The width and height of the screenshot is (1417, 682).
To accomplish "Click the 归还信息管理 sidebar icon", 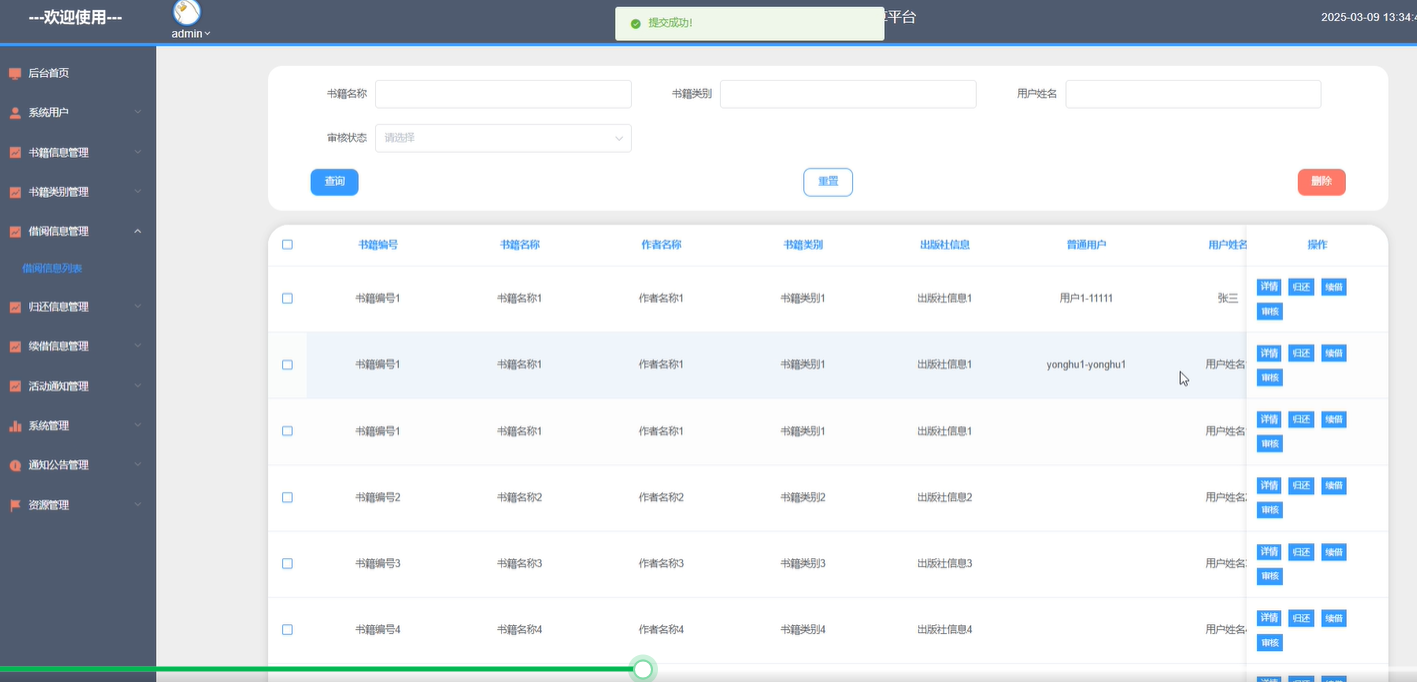I will [x=15, y=307].
